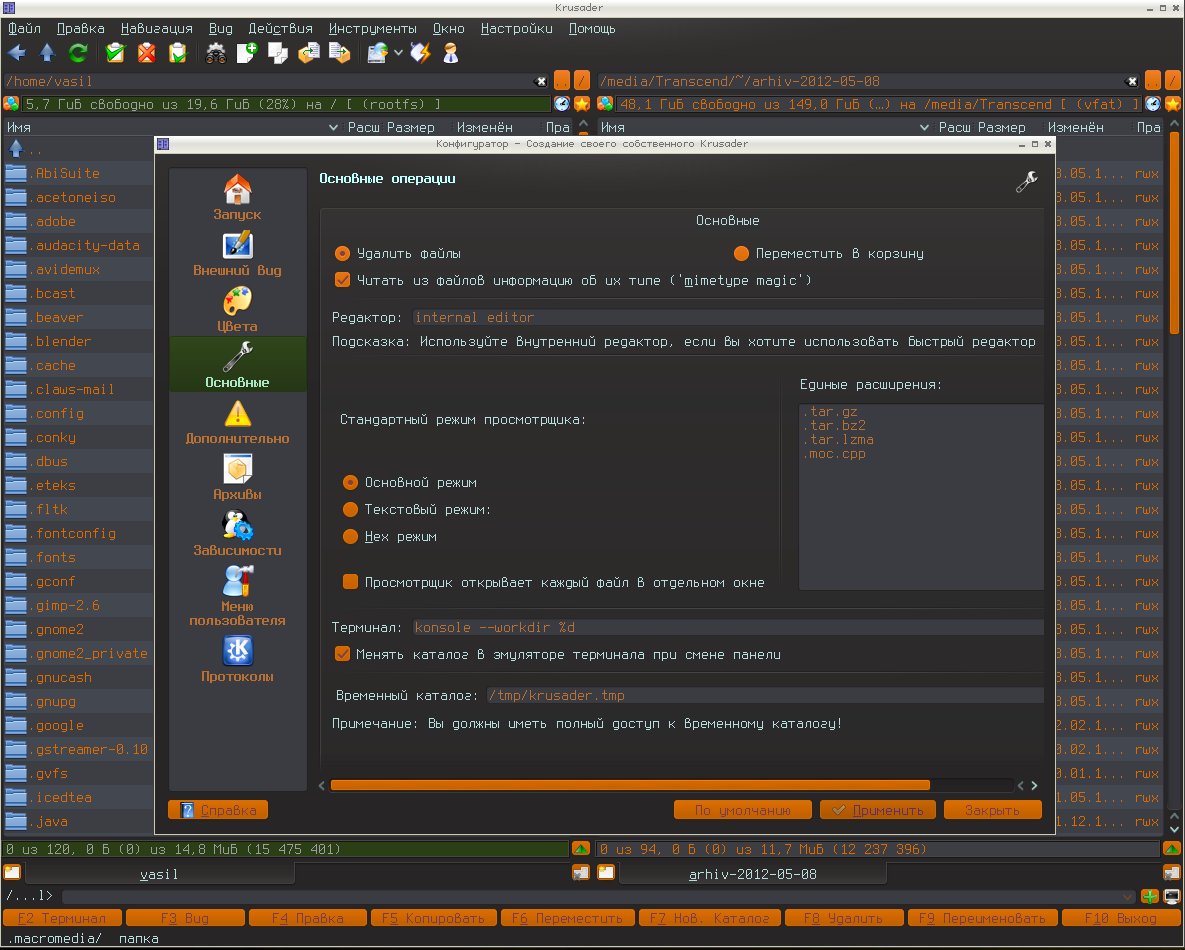Click F5 Копировать function button

click(x=433, y=918)
